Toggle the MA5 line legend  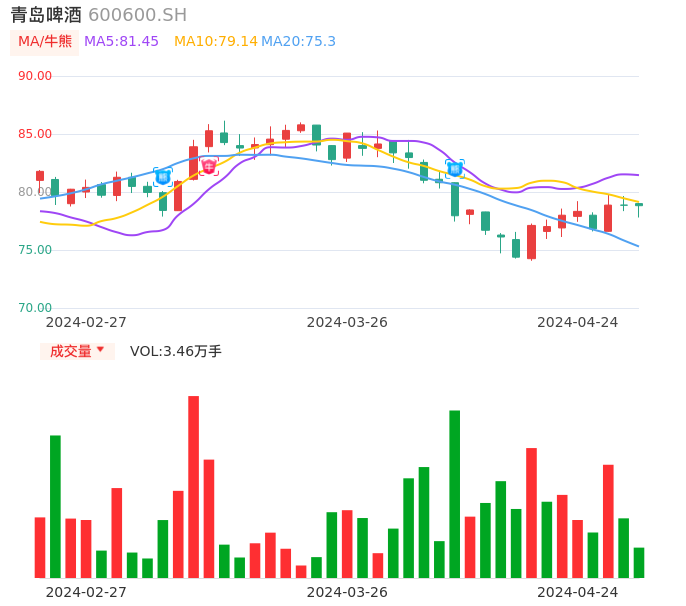point(121,41)
